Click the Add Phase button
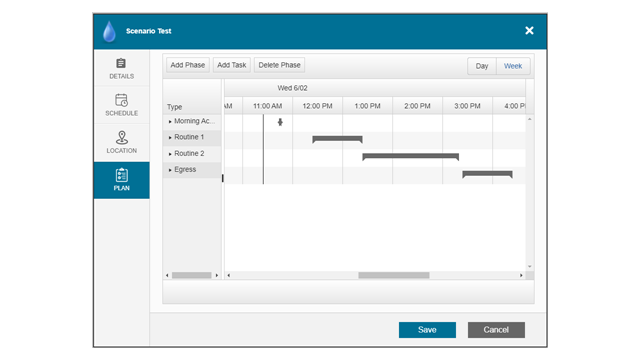 [188, 65]
